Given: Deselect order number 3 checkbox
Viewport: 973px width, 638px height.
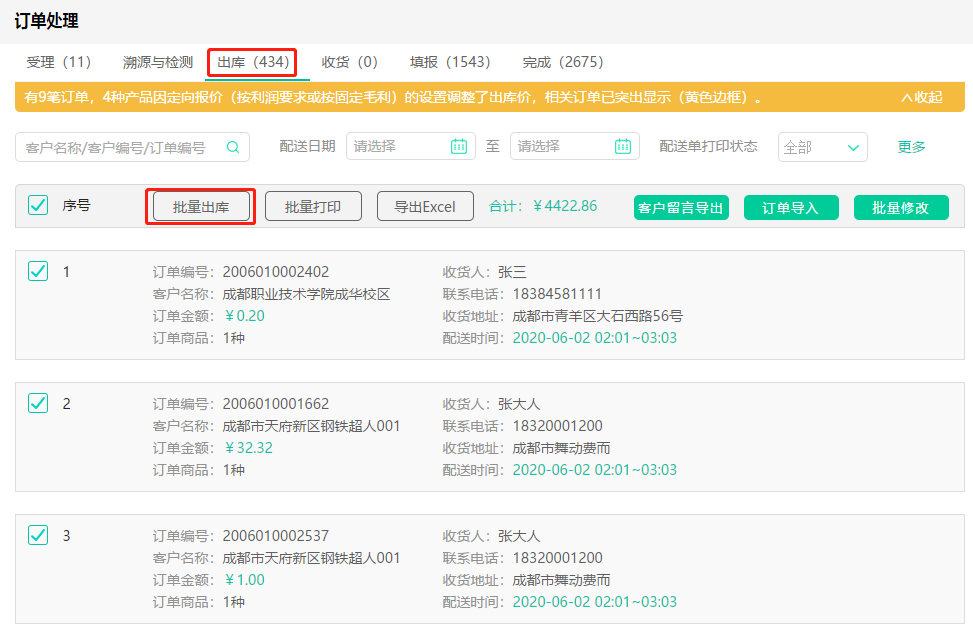Looking at the screenshot, I should pos(36,535).
